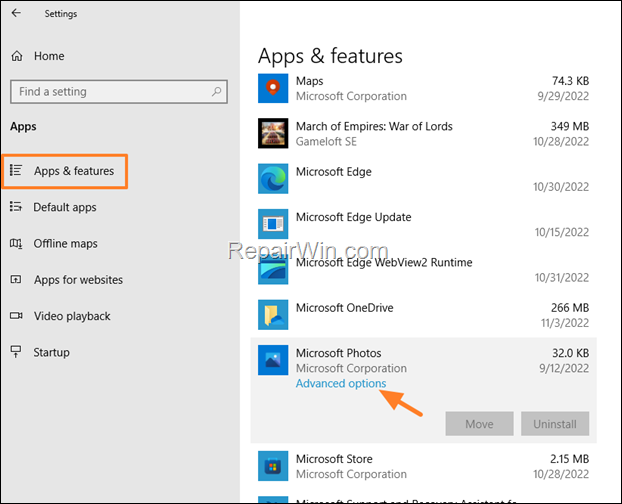Focus the Find a setting field
The image size is (622, 504).
[x=119, y=92]
